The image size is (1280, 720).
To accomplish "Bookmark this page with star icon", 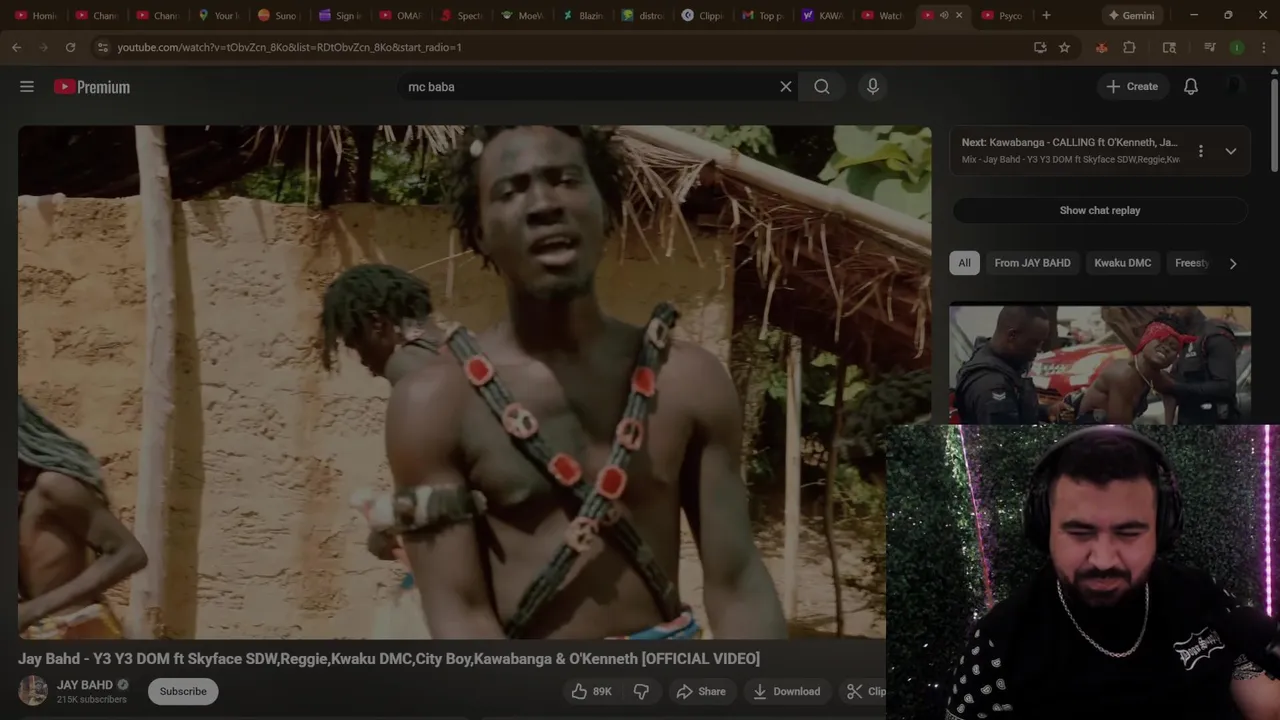I will click(x=1064, y=47).
